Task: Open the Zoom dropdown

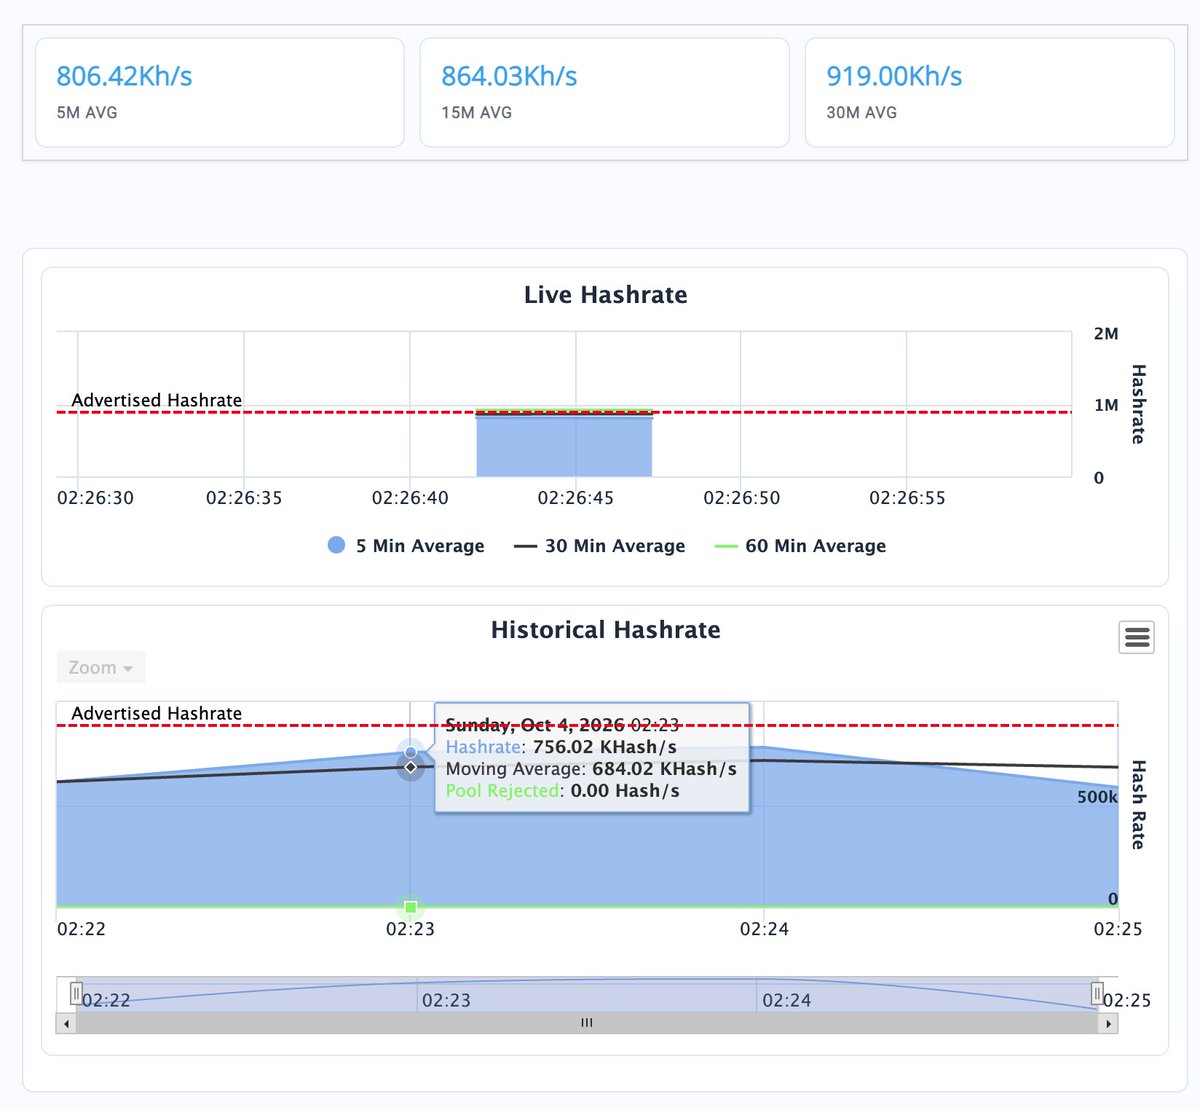Action: click(101, 667)
